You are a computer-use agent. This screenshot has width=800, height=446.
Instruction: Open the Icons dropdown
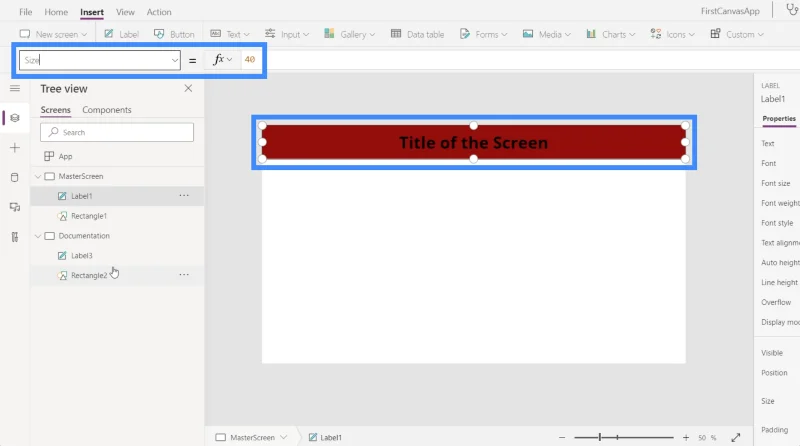[672, 34]
